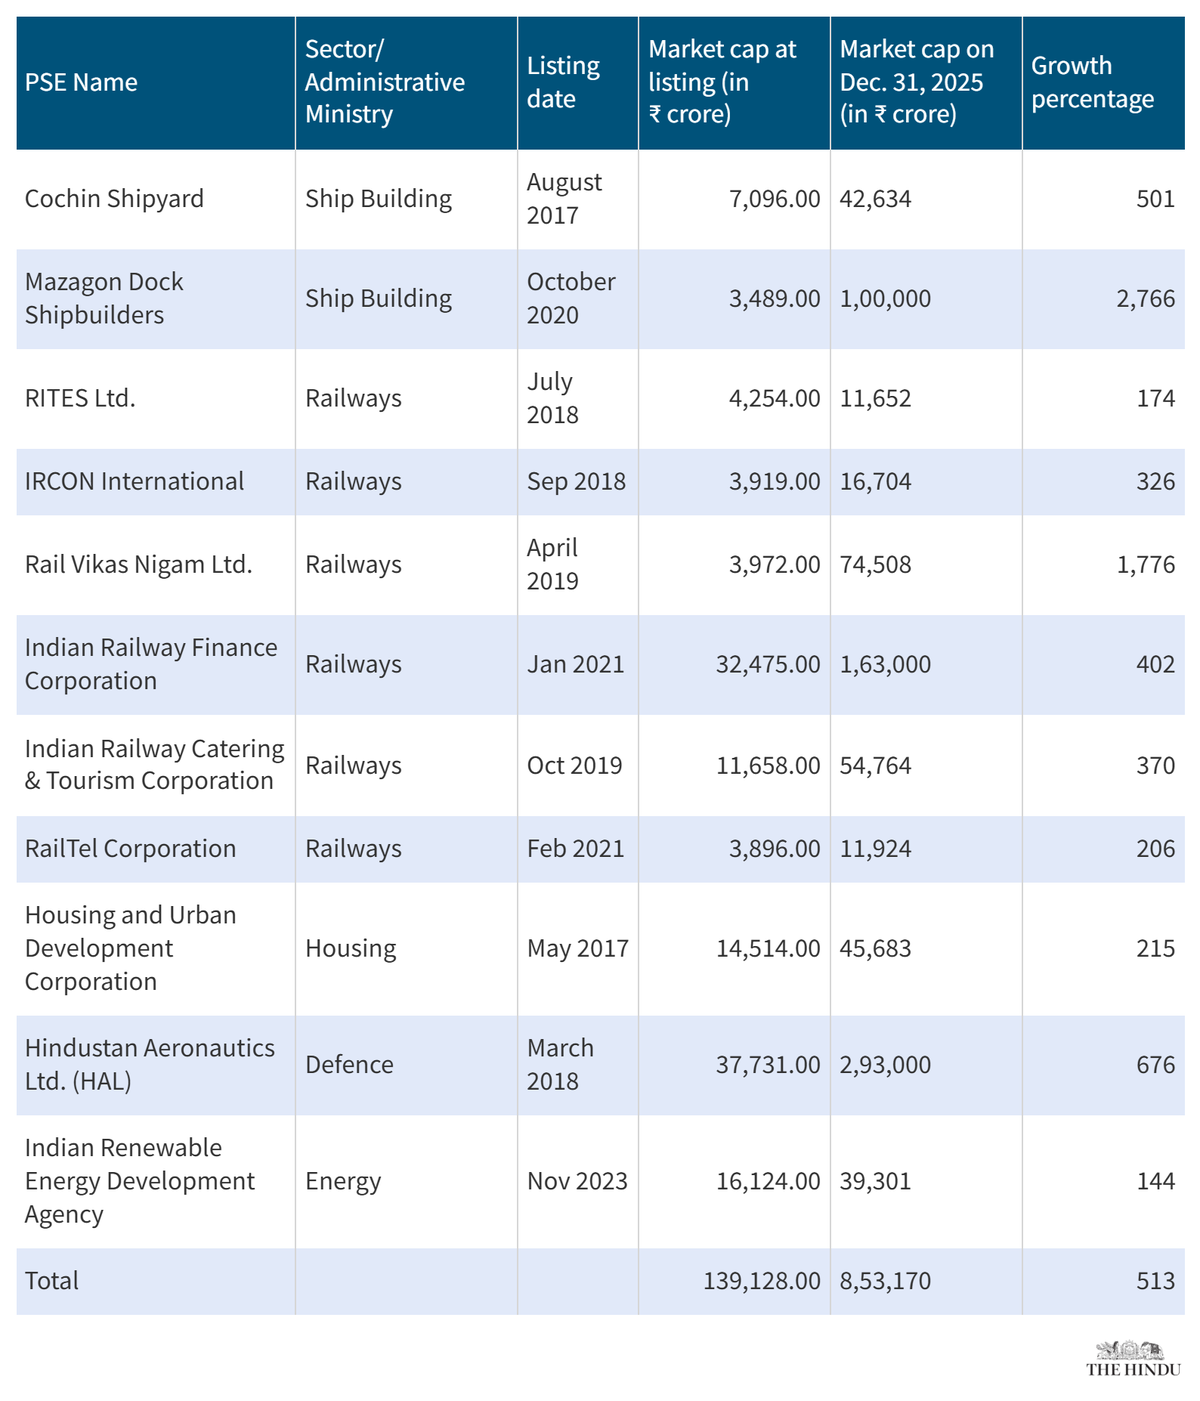Select the RITES Ltd. cell
1200x1401 pixels.
pyautogui.click(x=80, y=398)
